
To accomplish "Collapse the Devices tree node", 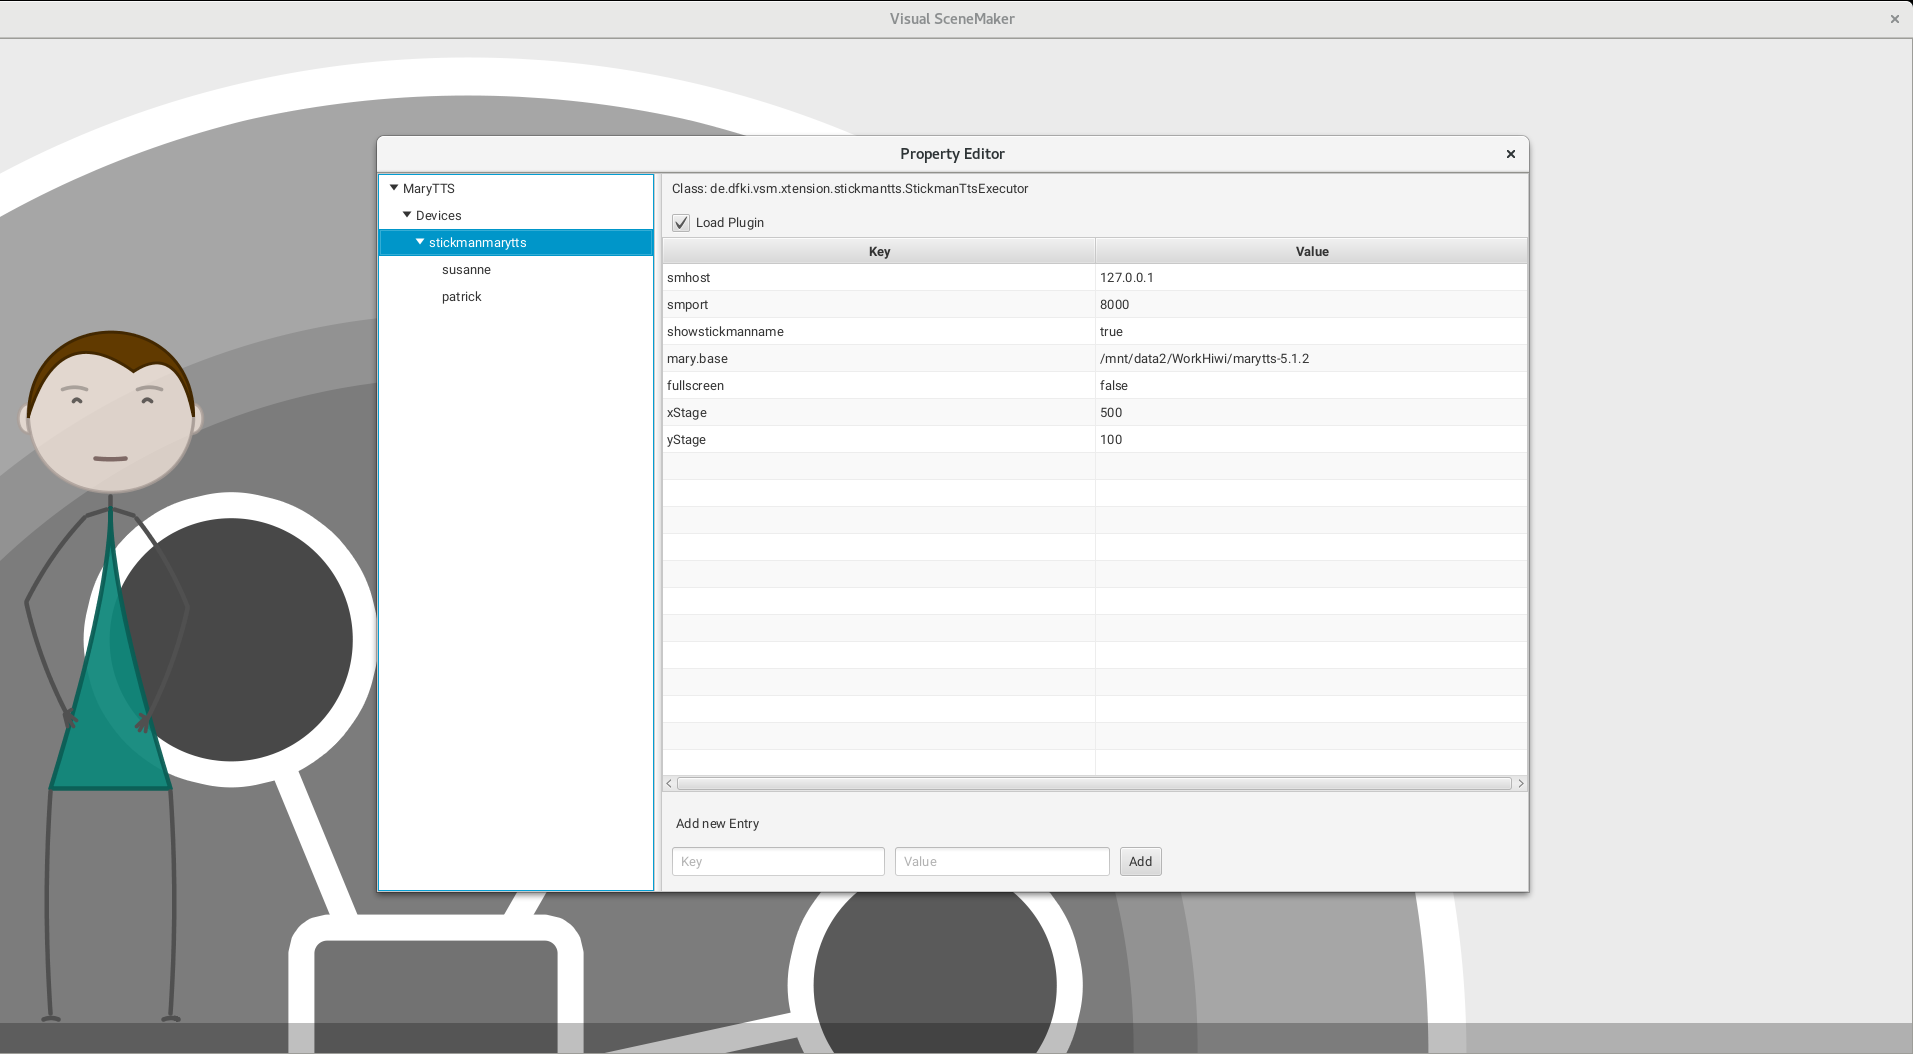I will point(407,215).
